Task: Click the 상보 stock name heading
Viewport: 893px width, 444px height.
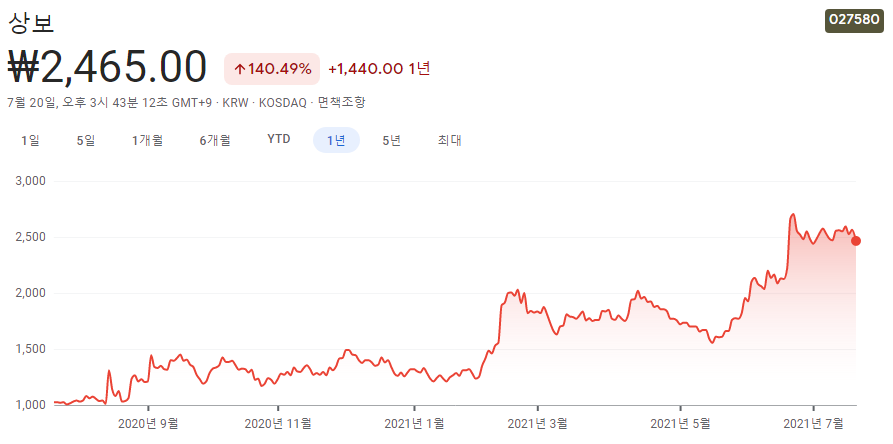Action: [x=31, y=22]
